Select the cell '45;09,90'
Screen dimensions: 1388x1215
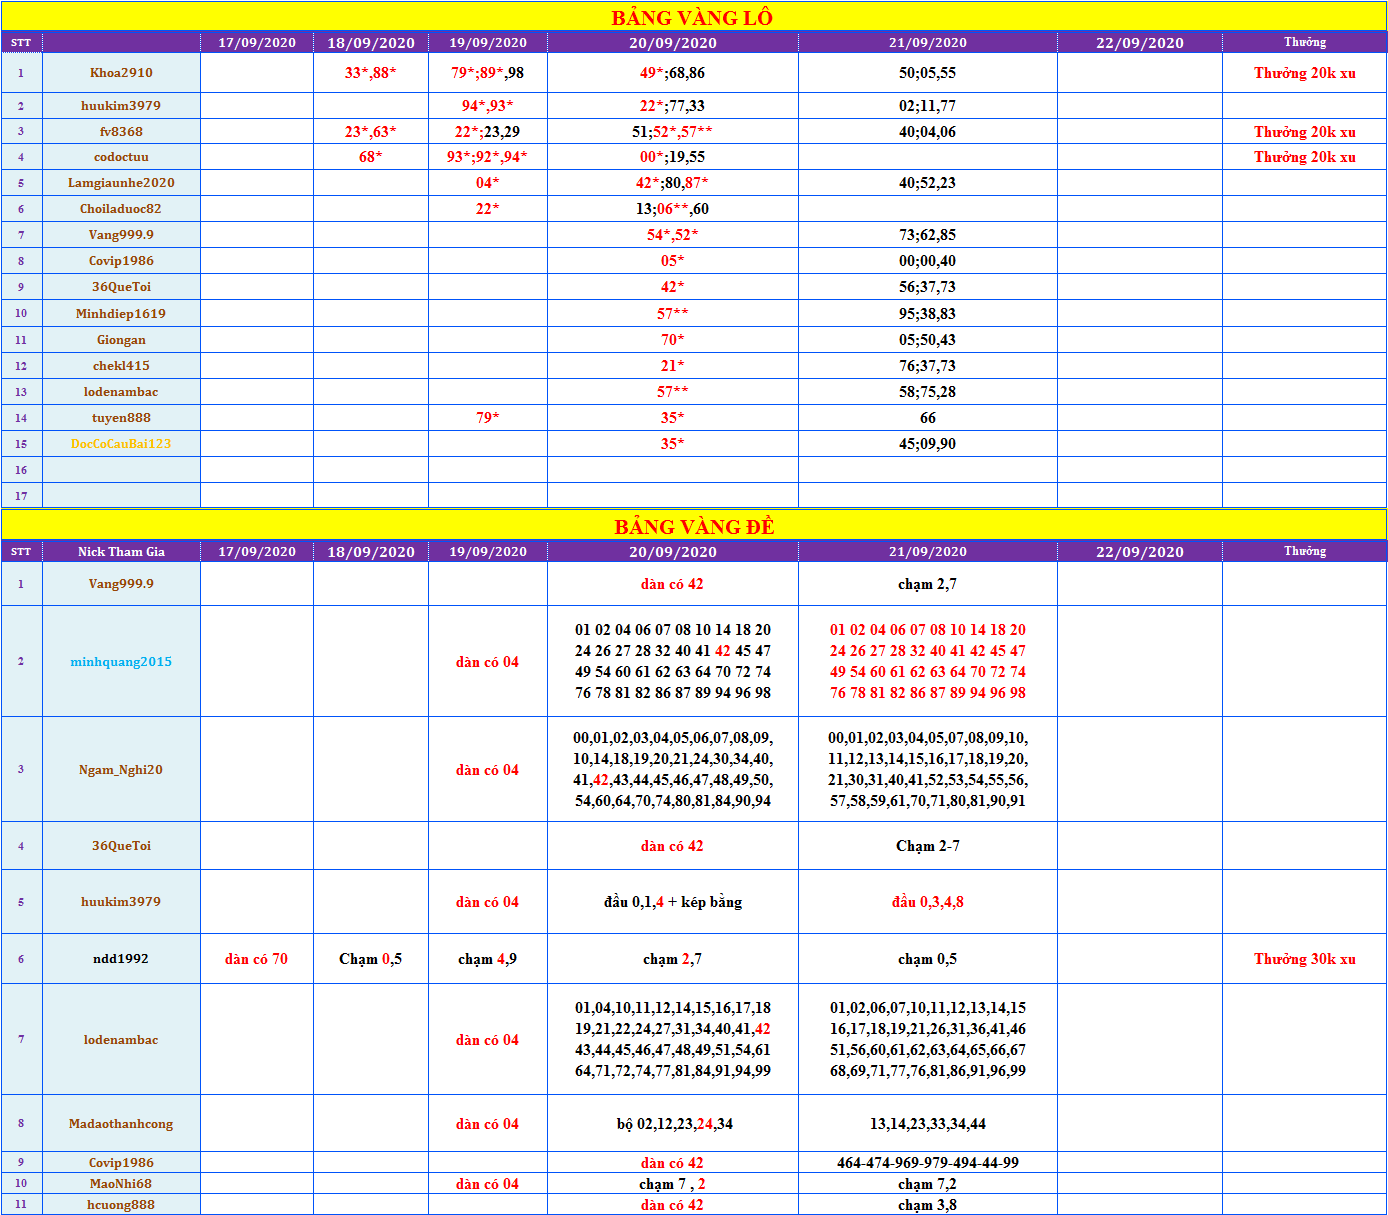click(x=928, y=444)
